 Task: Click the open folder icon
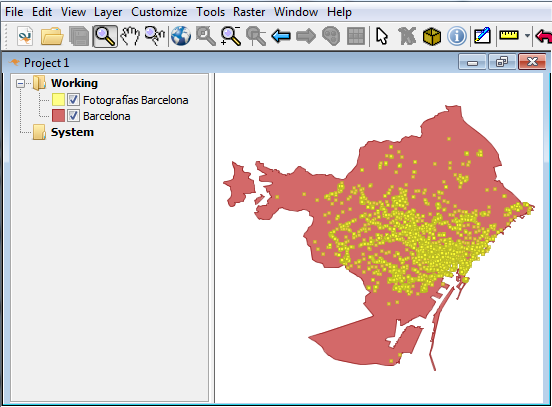52,36
